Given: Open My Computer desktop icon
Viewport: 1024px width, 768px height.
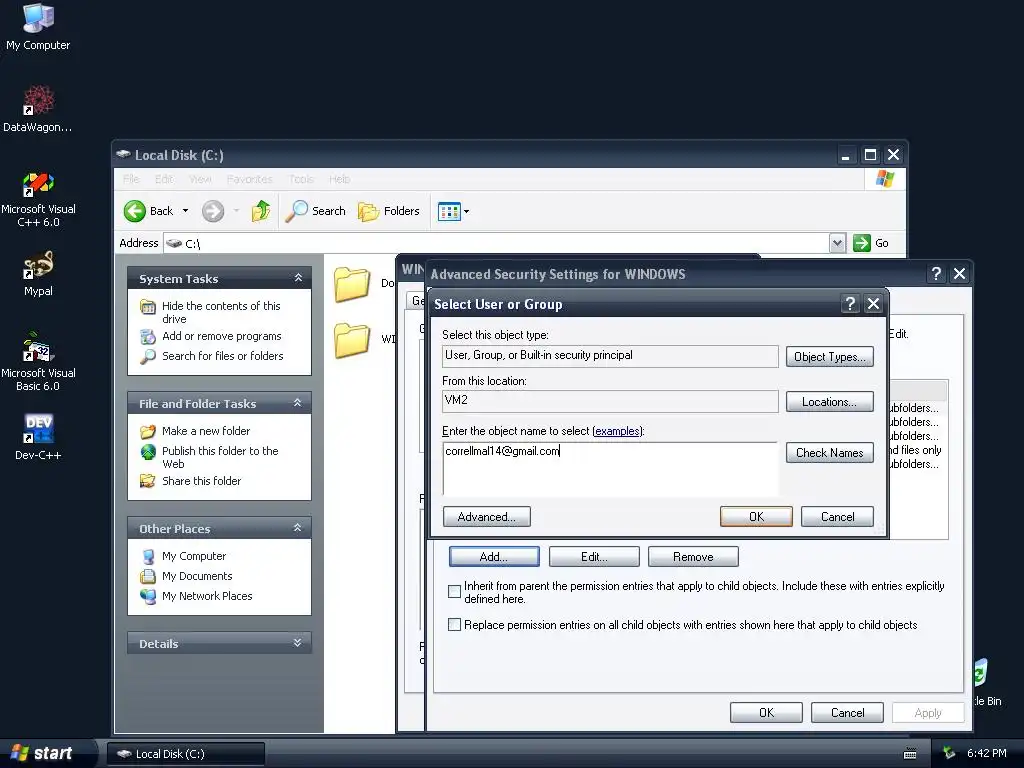Looking at the screenshot, I should 38,26.
